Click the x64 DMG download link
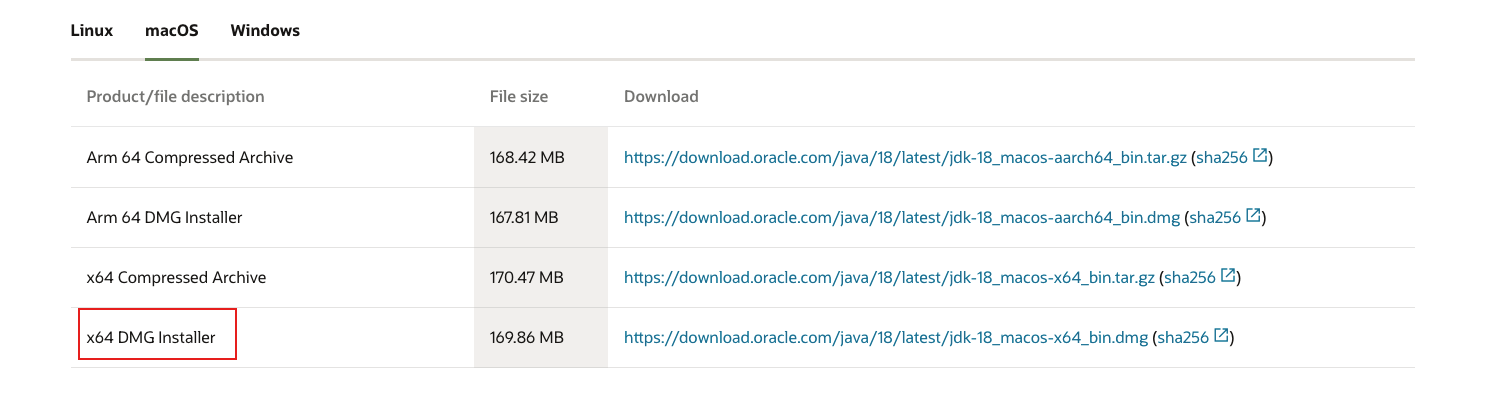The image size is (1491, 417). click(886, 338)
